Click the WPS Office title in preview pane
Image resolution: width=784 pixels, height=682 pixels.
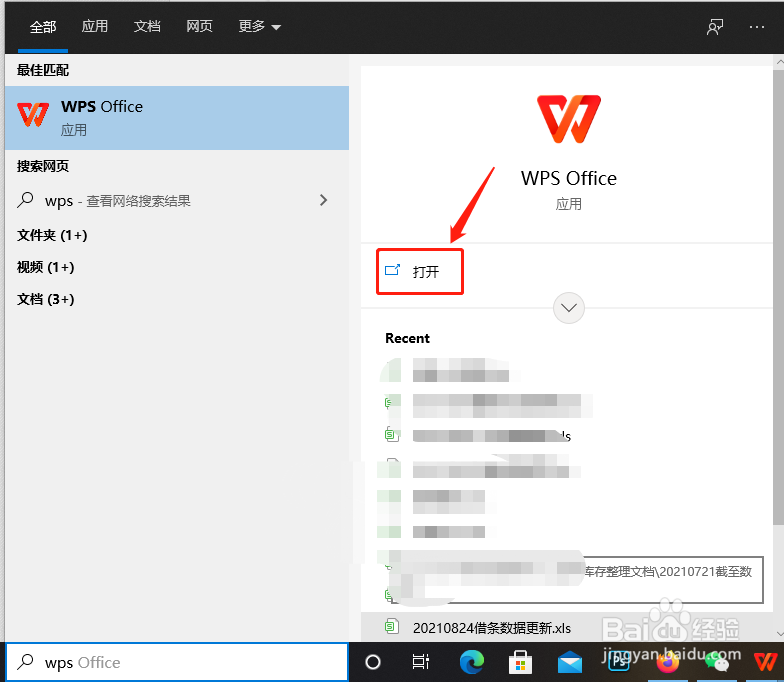point(568,178)
